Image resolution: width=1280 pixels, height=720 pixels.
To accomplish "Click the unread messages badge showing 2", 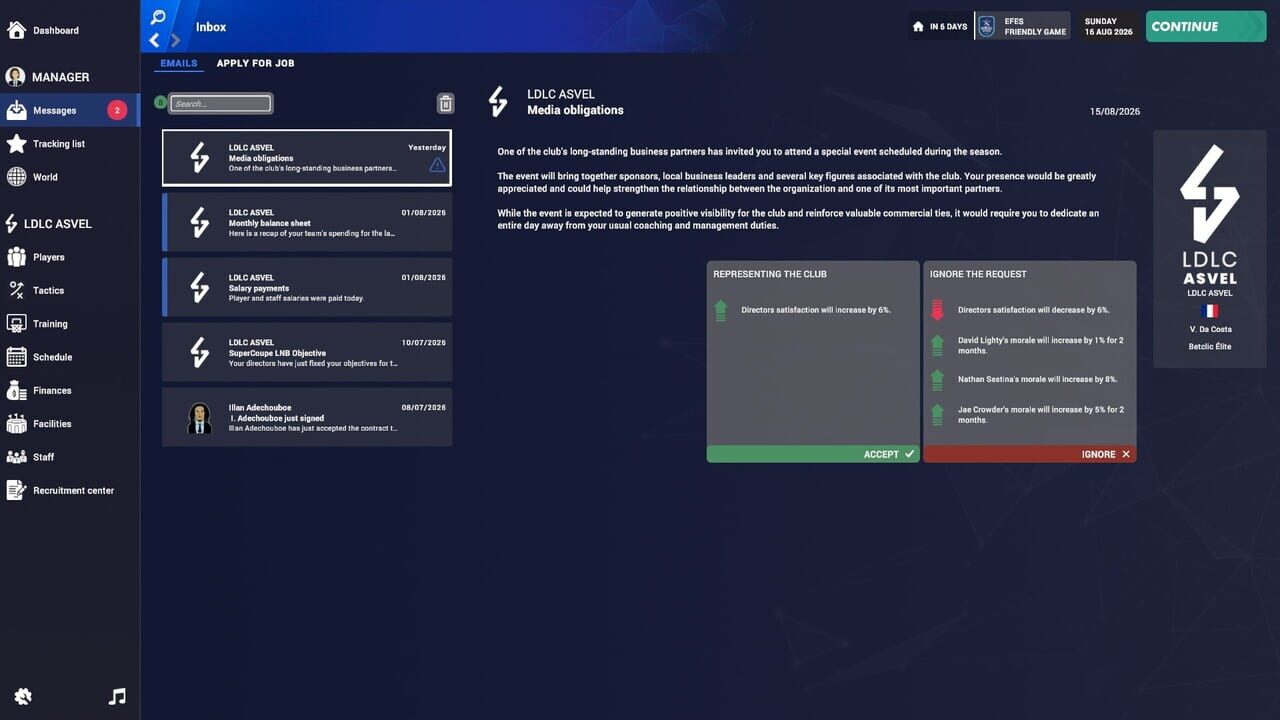I will [x=117, y=110].
